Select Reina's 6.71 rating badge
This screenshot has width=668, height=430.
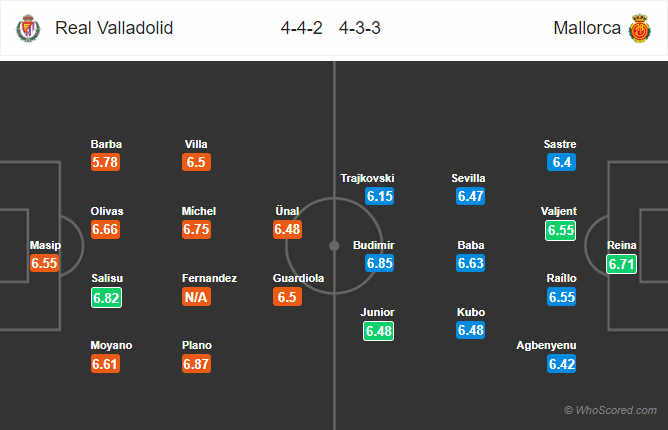coord(621,264)
